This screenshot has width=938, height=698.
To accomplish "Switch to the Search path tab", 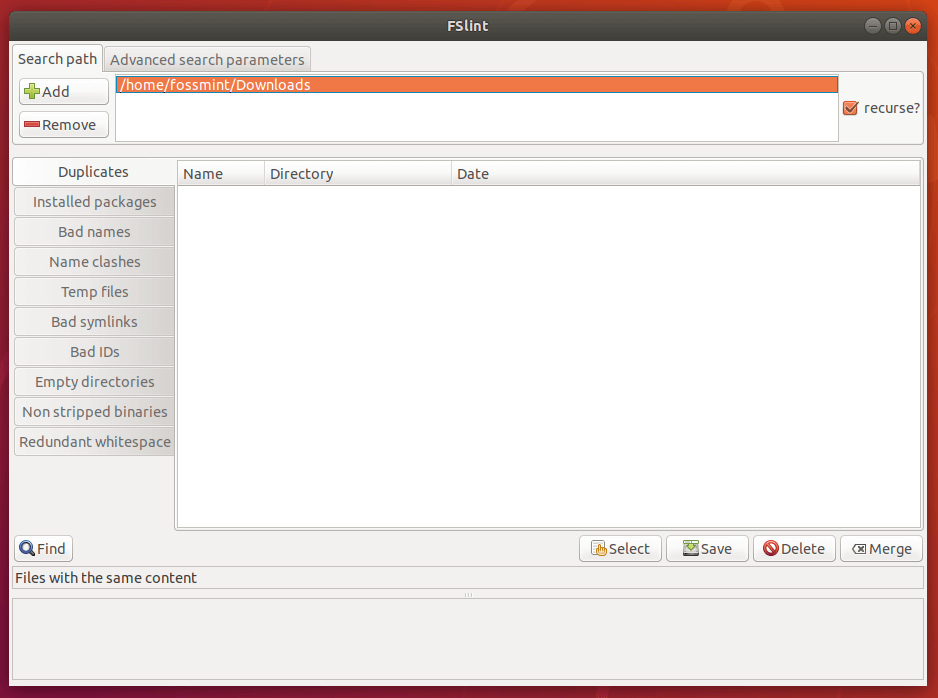I will coord(57,58).
